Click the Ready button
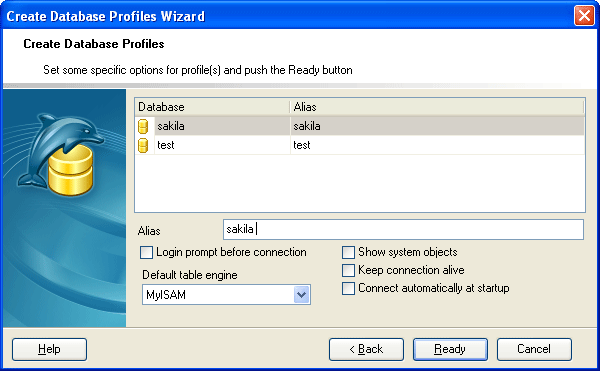 click(x=450, y=349)
